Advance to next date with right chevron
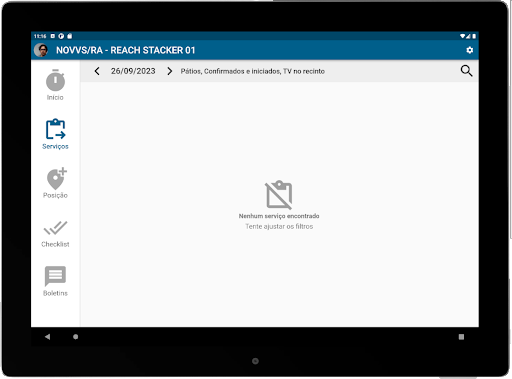The image size is (512, 379). coord(169,71)
